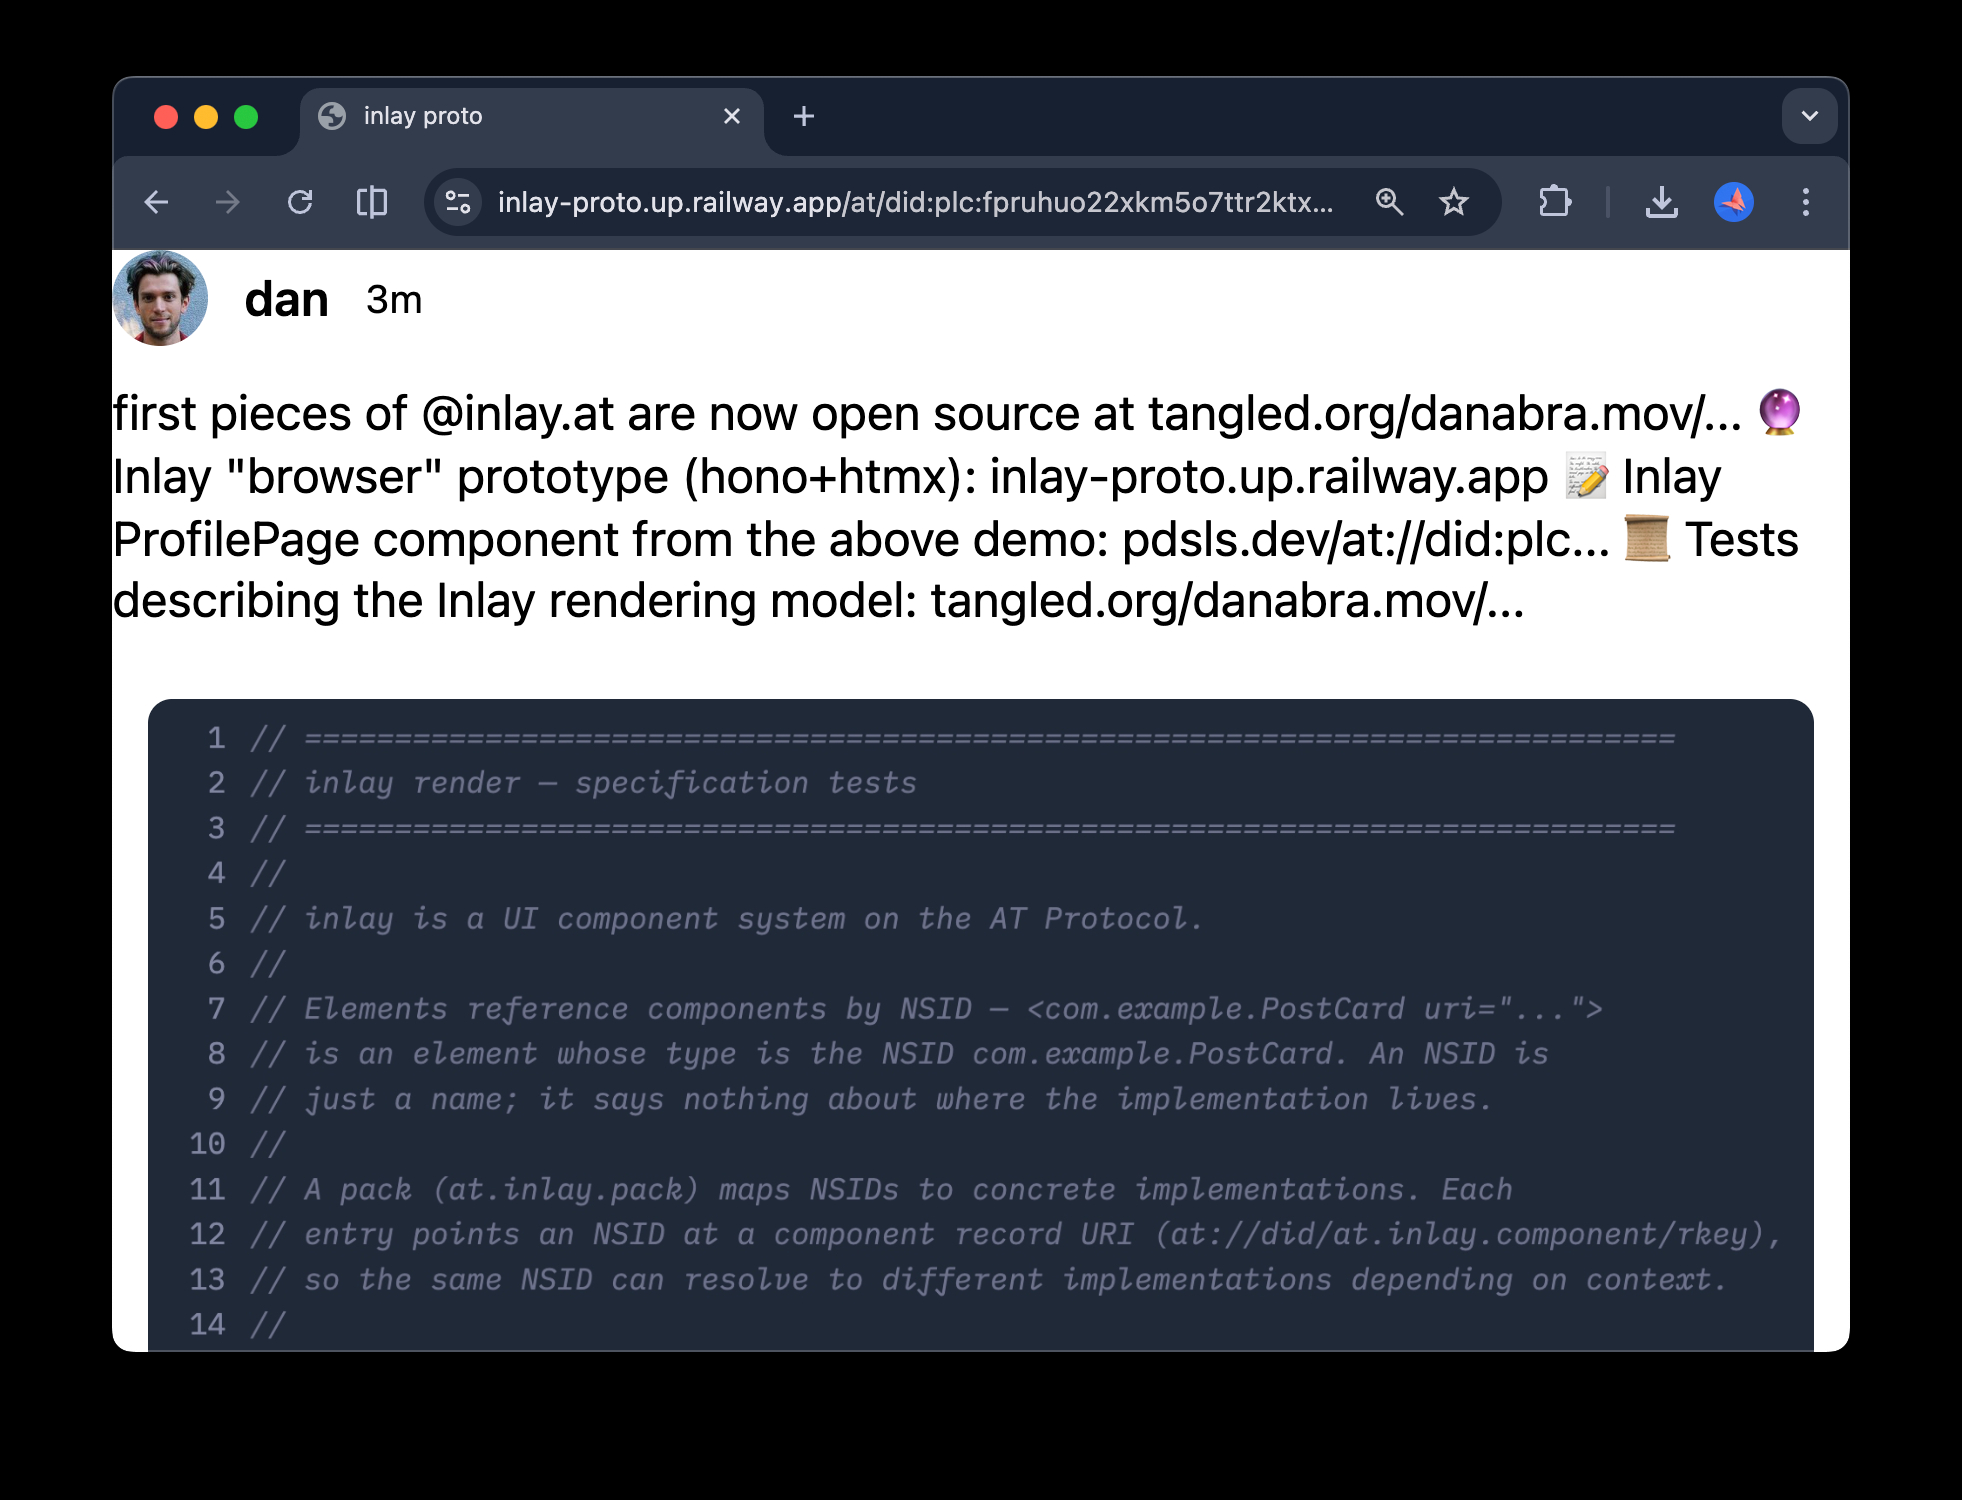Click the @inlay.at mention
Viewport: 1962px width, 1500px height.
[x=517, y=415]
